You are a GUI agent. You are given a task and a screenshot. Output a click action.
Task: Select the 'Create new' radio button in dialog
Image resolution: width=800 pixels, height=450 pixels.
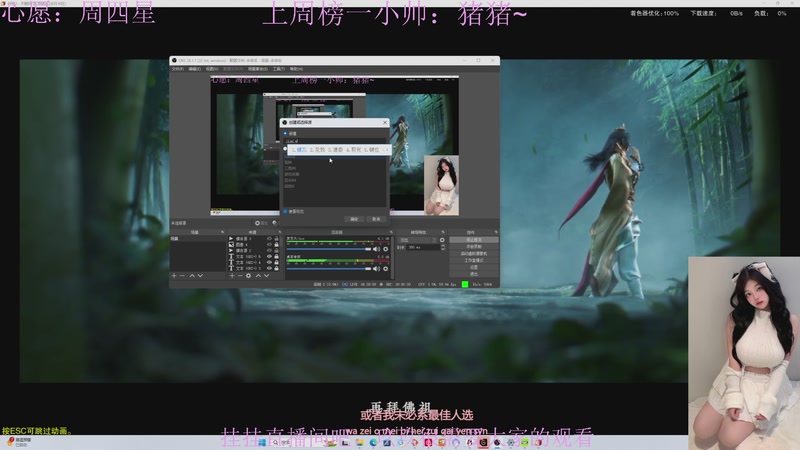coord(285,134)
